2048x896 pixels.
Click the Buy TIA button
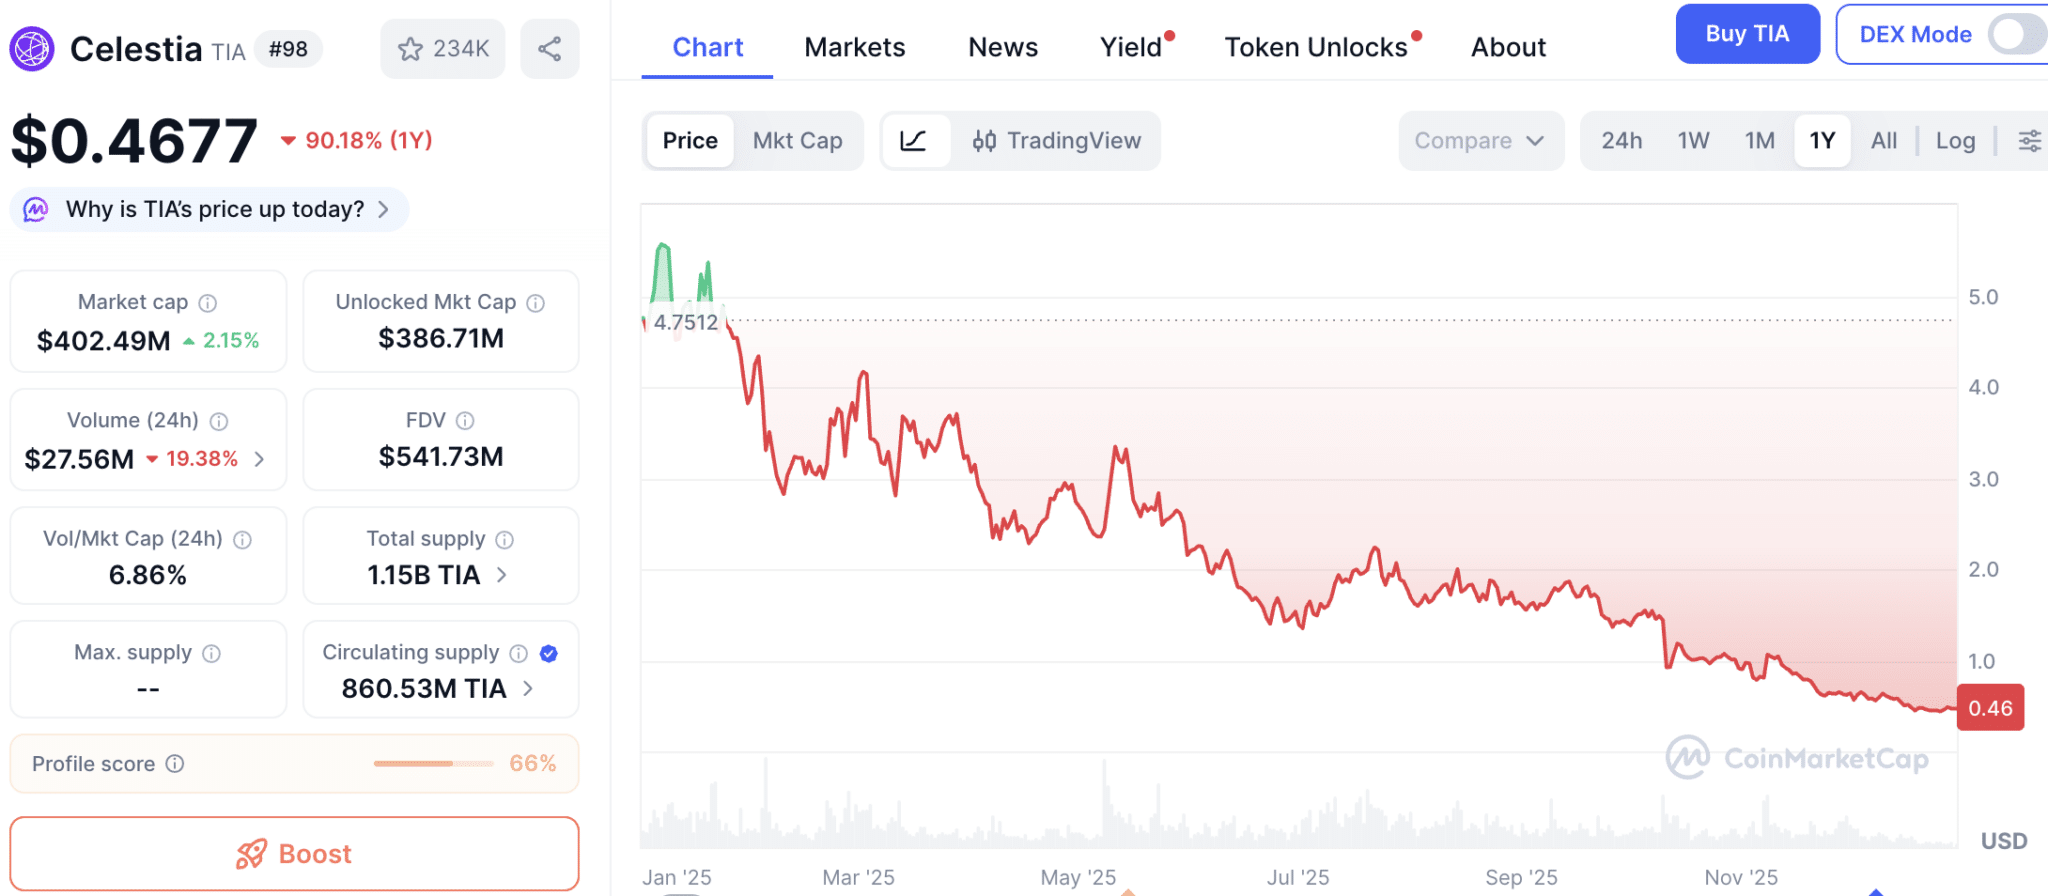(x=1746, y=34)
